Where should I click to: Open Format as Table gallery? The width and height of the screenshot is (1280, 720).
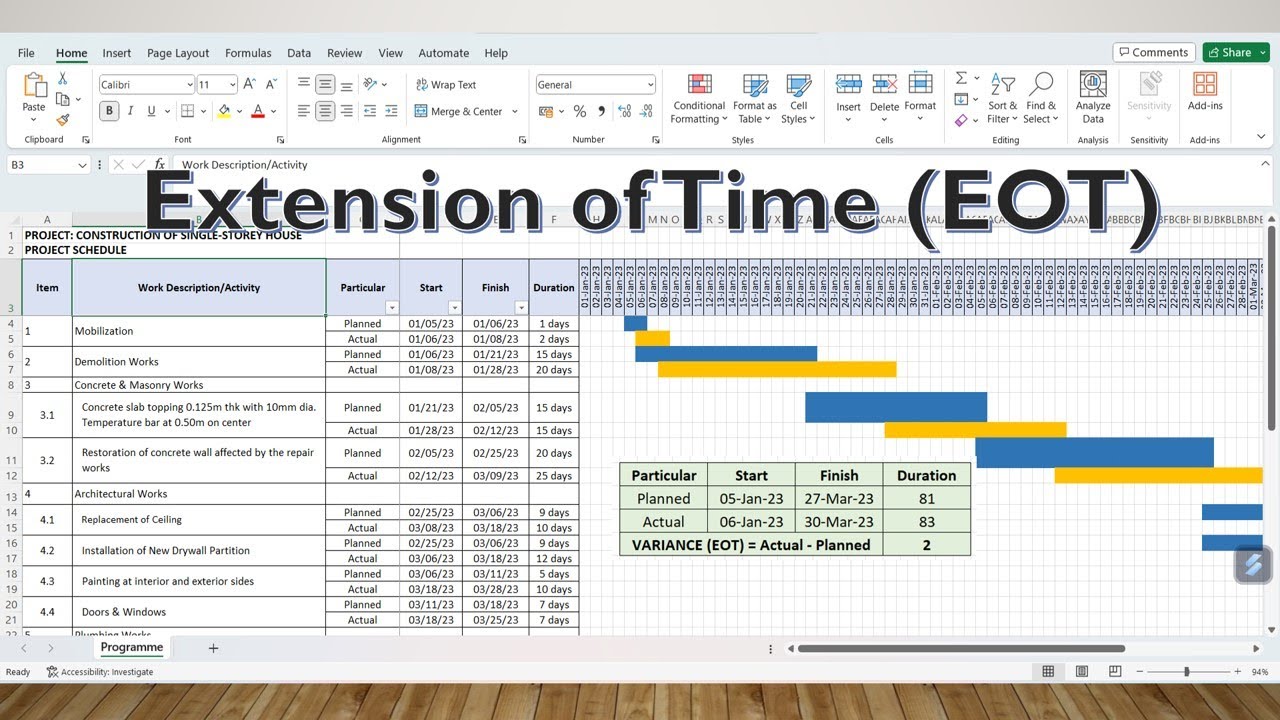[x=755, y=98]
